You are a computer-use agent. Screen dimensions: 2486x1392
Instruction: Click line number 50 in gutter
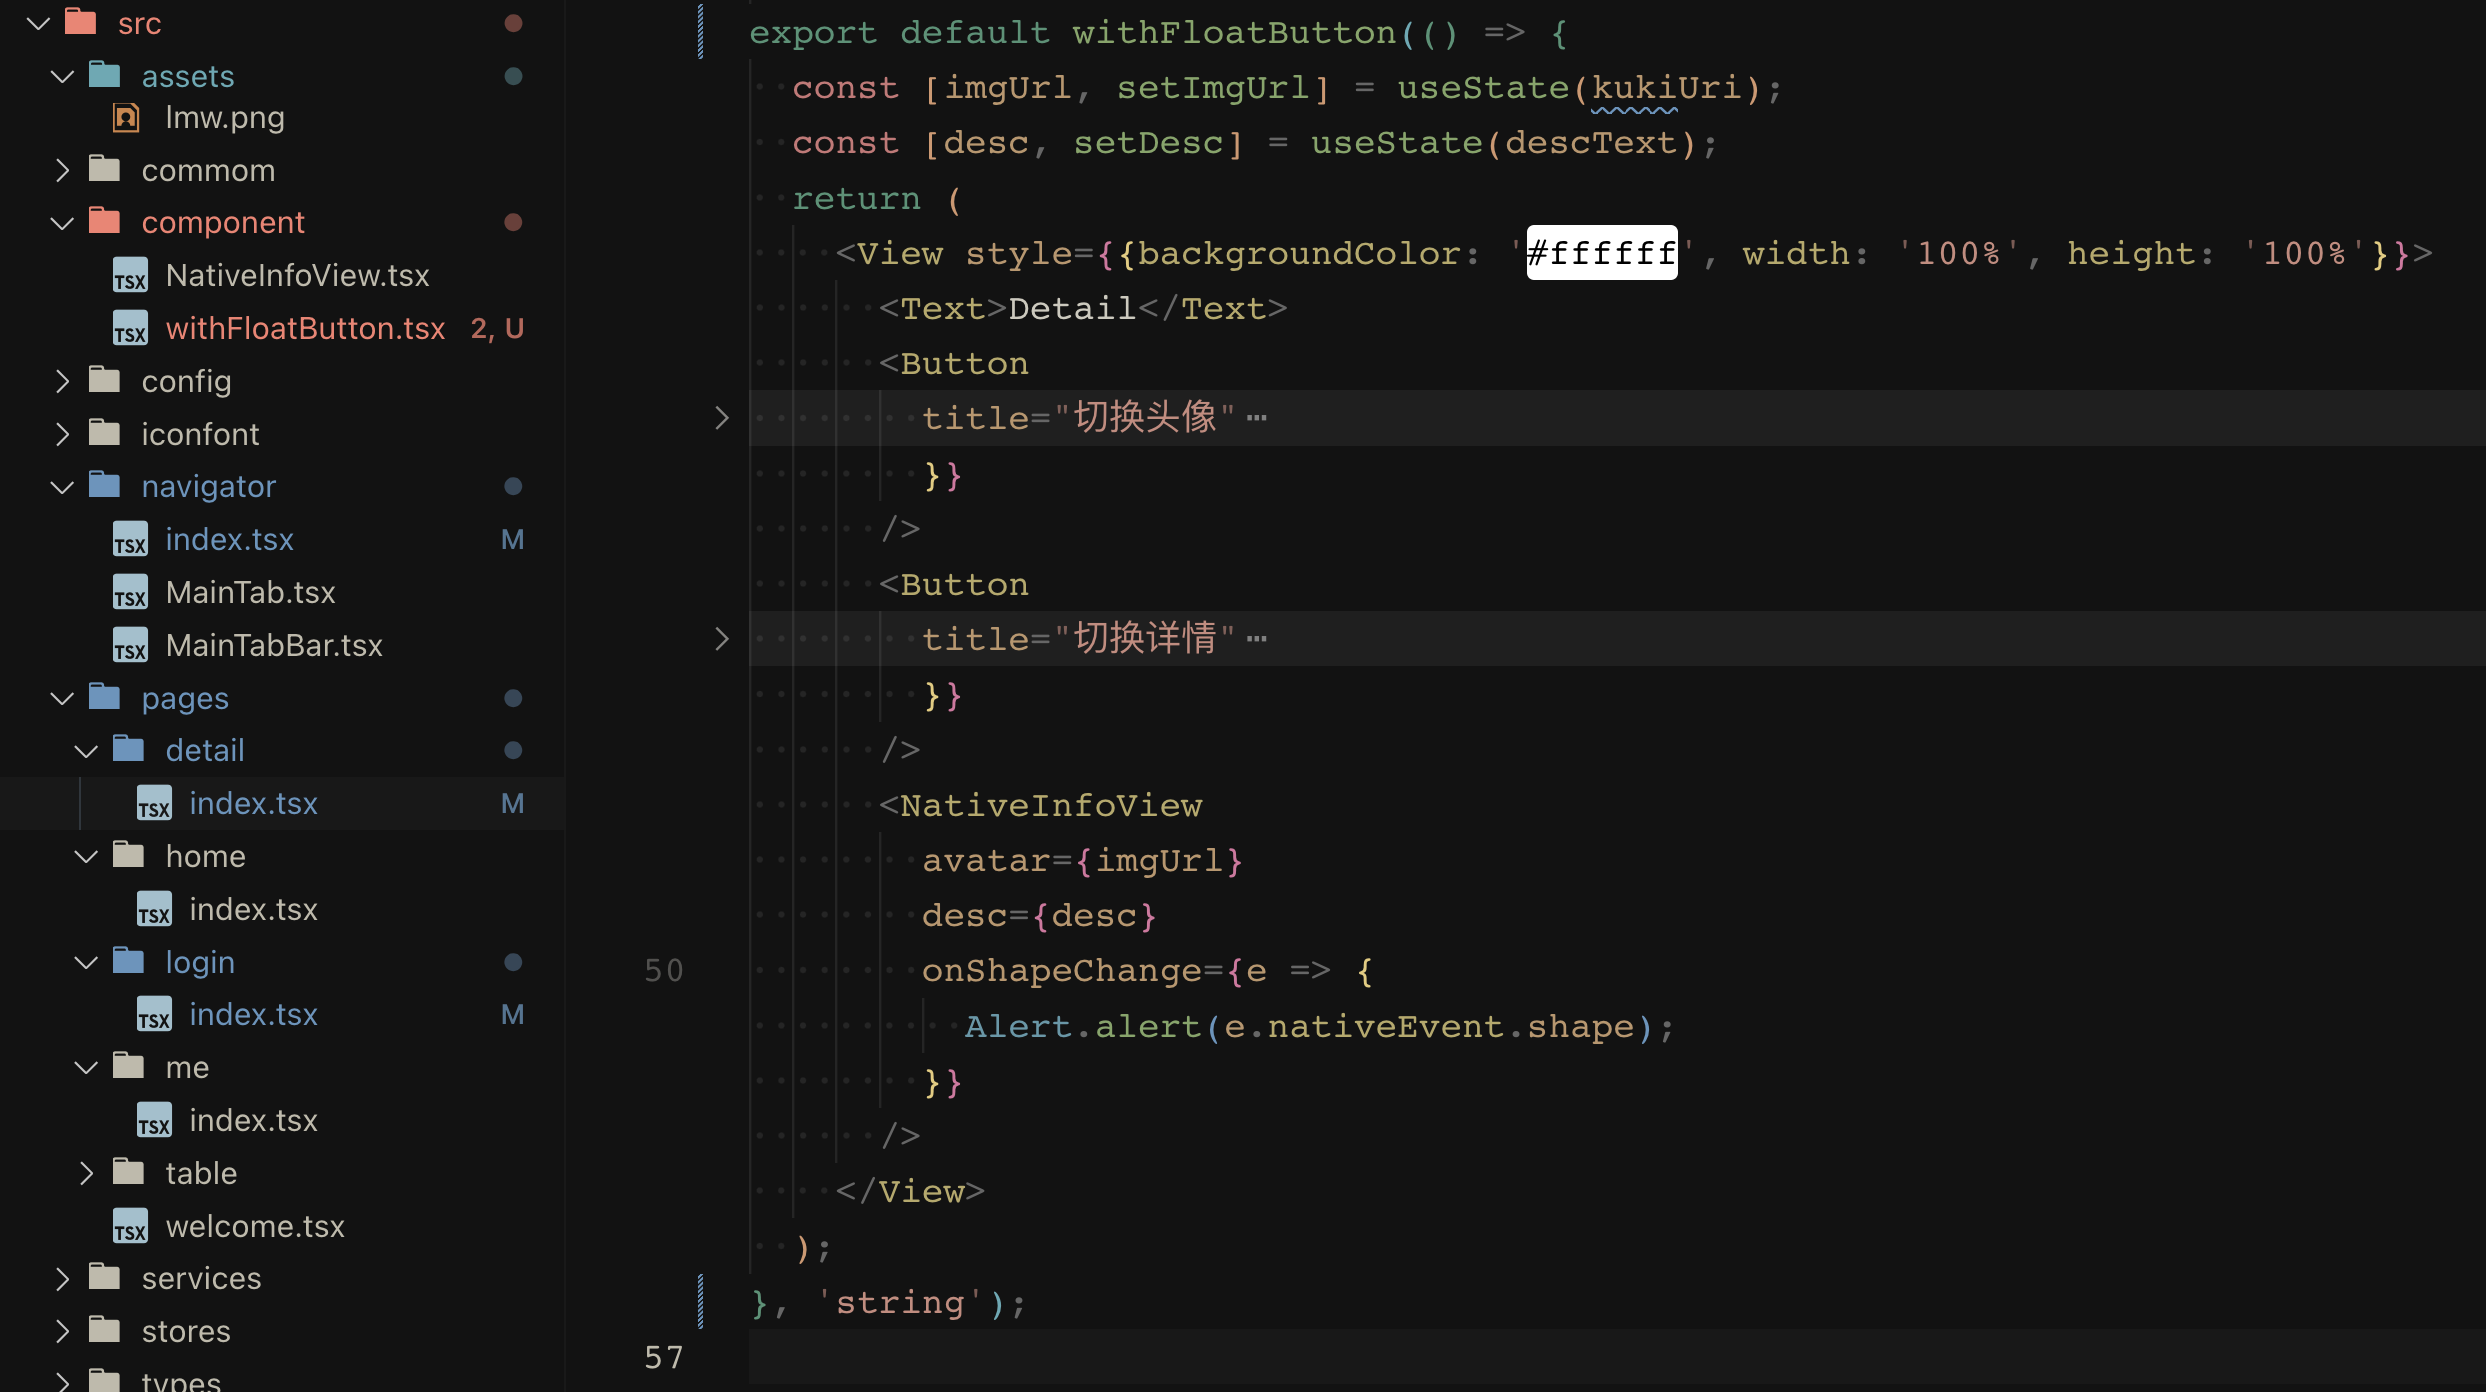(x=664, y=971)
